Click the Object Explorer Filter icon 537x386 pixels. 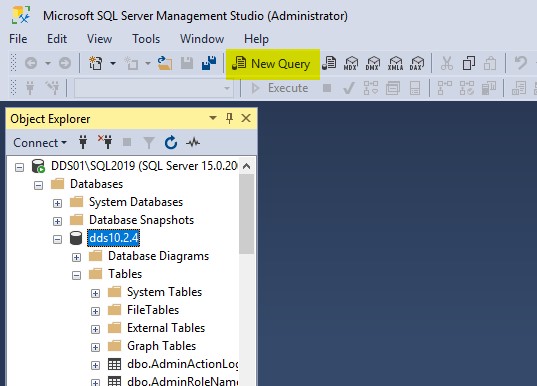click(149, 143)
